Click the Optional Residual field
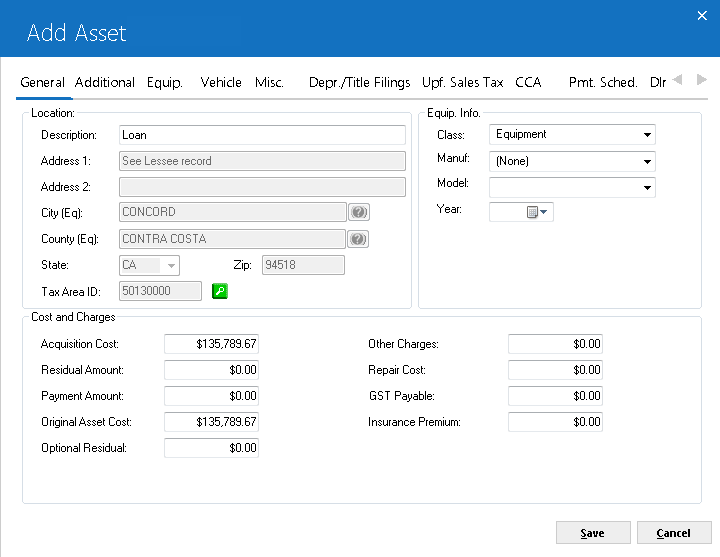 point(211,448)
